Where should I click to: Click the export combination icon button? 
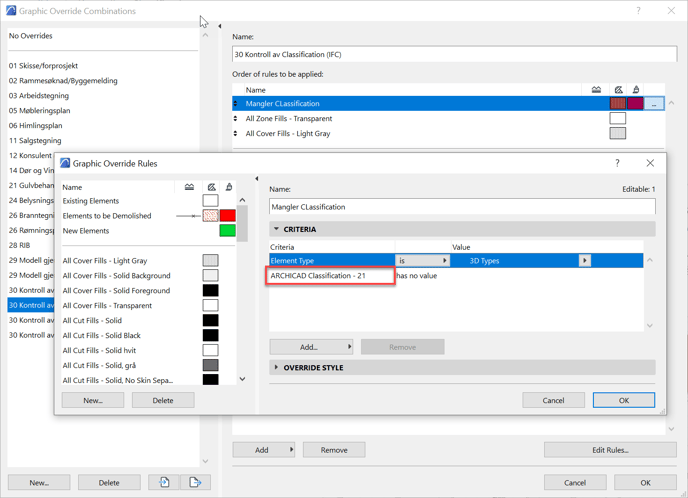(x=195, y=482)
